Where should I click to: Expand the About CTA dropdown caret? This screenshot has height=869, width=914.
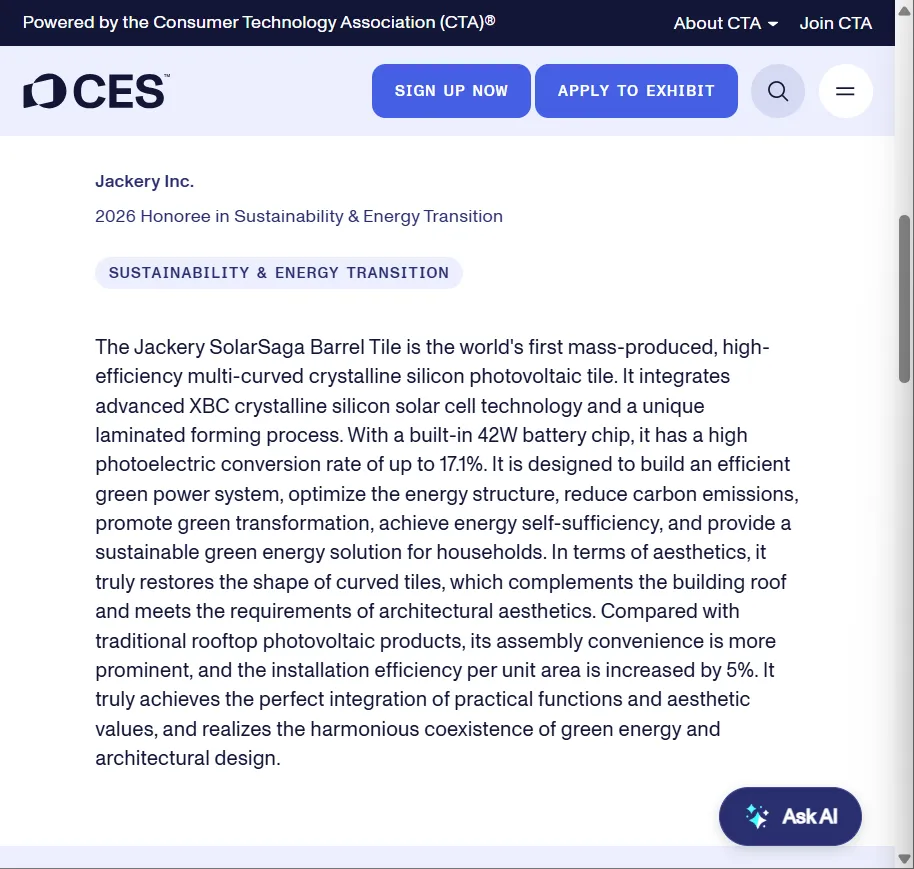click(773, 24)
